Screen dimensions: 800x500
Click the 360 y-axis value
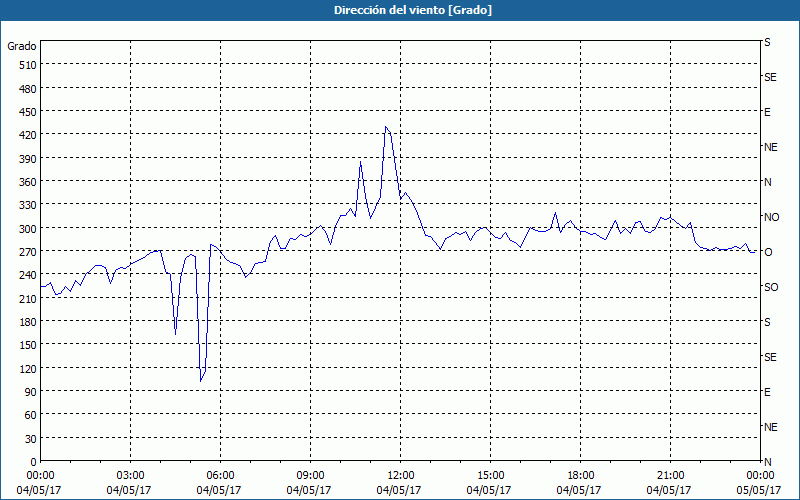pyautogui.click(x=28, y=182)
